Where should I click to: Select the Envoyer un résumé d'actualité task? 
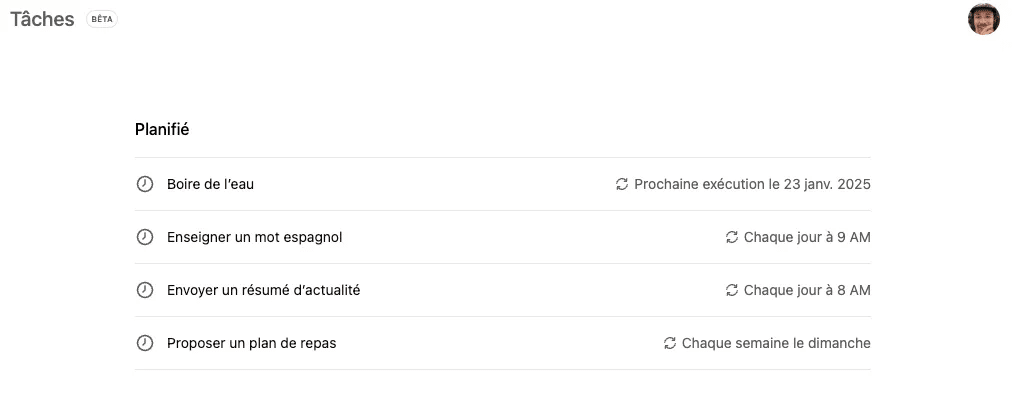point(503,290)
